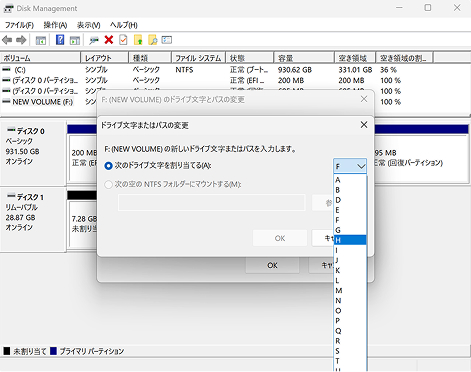The image size is (471, 372).
Task: Open the ヘルプ(H) menu
Action: pos(124,25)
